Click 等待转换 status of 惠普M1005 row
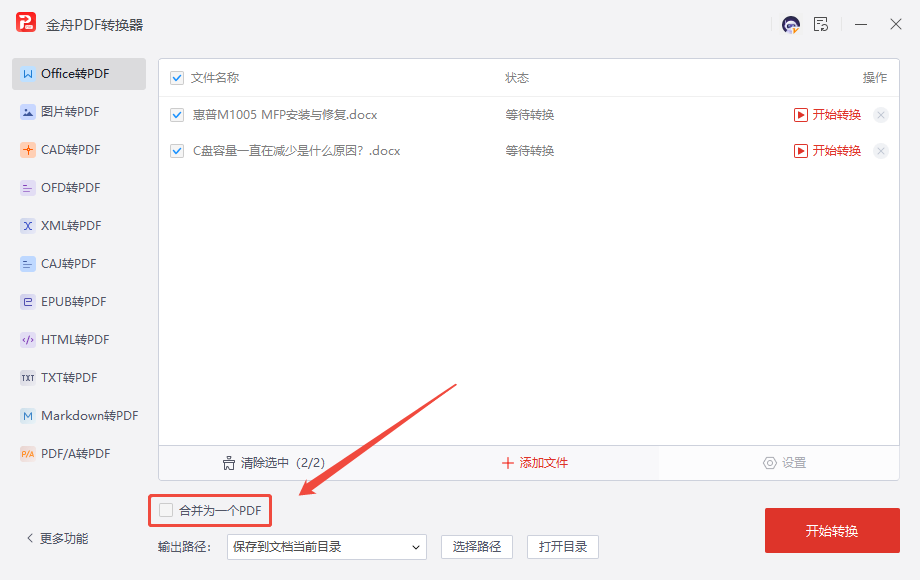 530,115
